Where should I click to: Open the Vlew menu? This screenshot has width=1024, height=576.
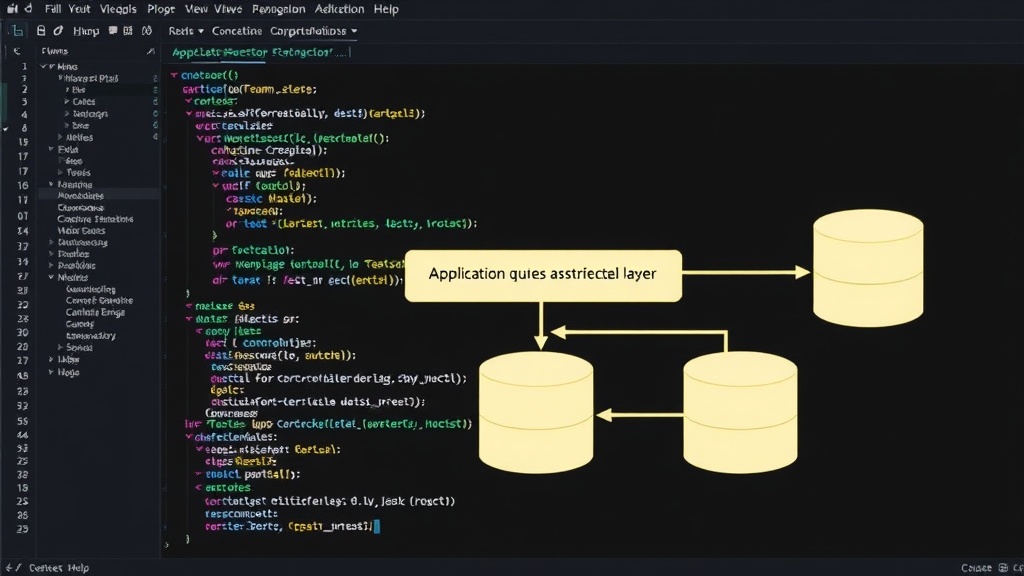tap(196, 9)
